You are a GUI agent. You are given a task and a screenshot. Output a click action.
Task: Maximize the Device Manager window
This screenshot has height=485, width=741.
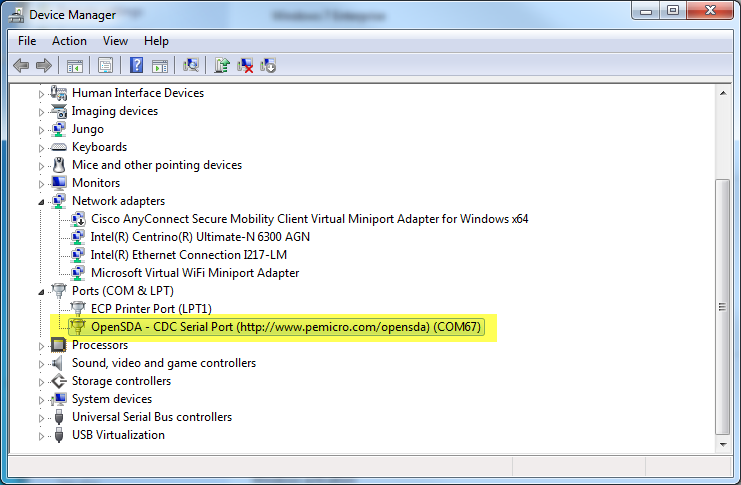pos(673,11)
